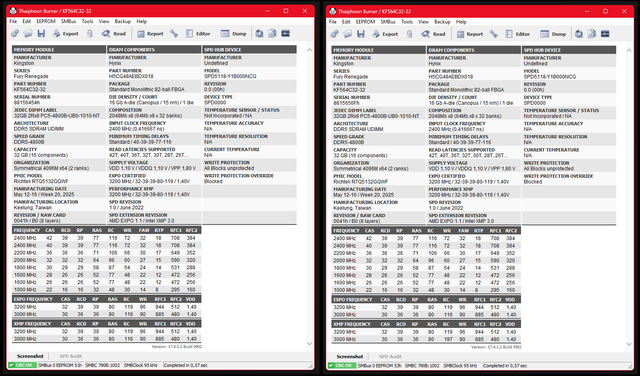Click 'DDR5 SDRAM UDIMM' architecture in right window

coord(358,129)
